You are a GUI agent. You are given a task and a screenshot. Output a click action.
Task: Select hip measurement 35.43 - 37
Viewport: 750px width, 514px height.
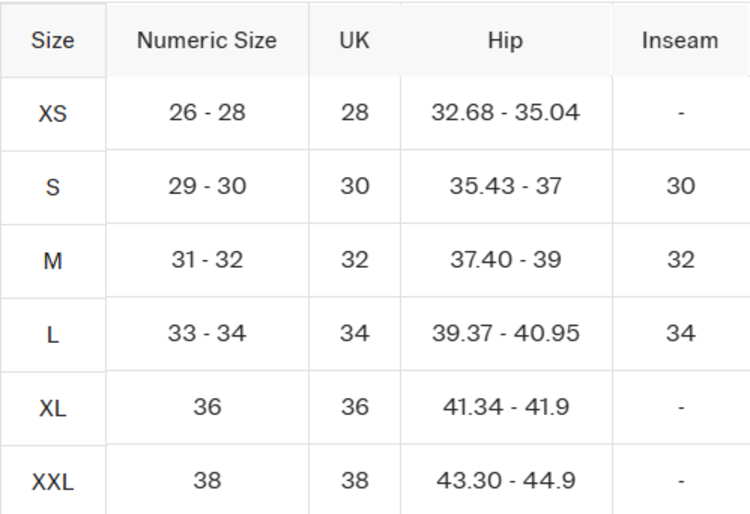click(x=505, y=186)
